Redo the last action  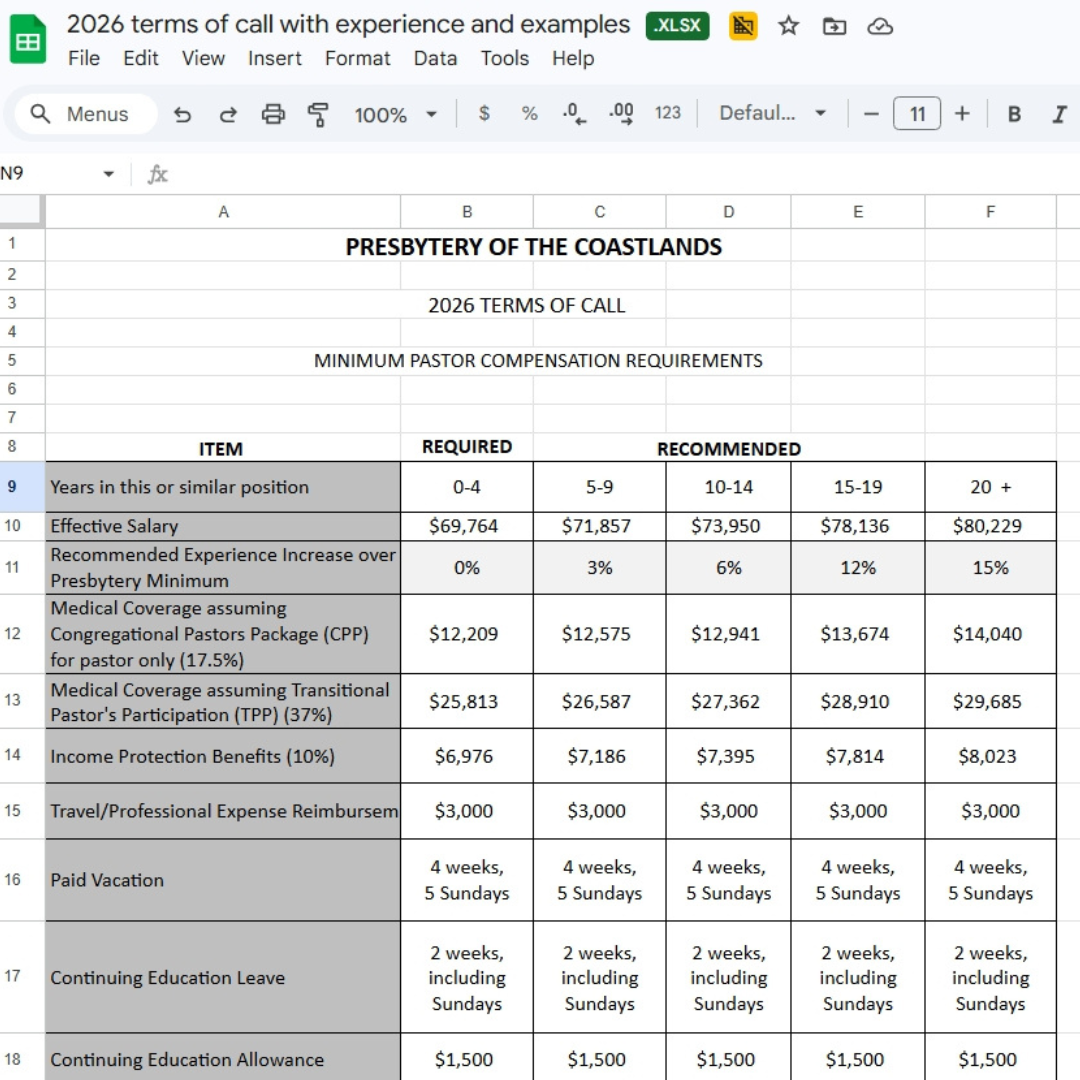tap(228, 114)
